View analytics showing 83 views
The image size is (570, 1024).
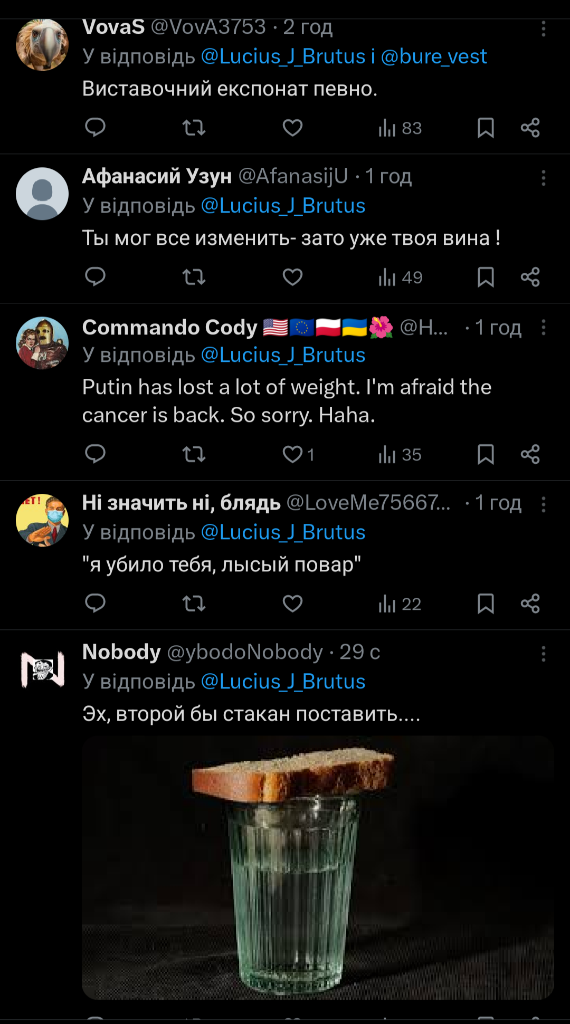400,128
